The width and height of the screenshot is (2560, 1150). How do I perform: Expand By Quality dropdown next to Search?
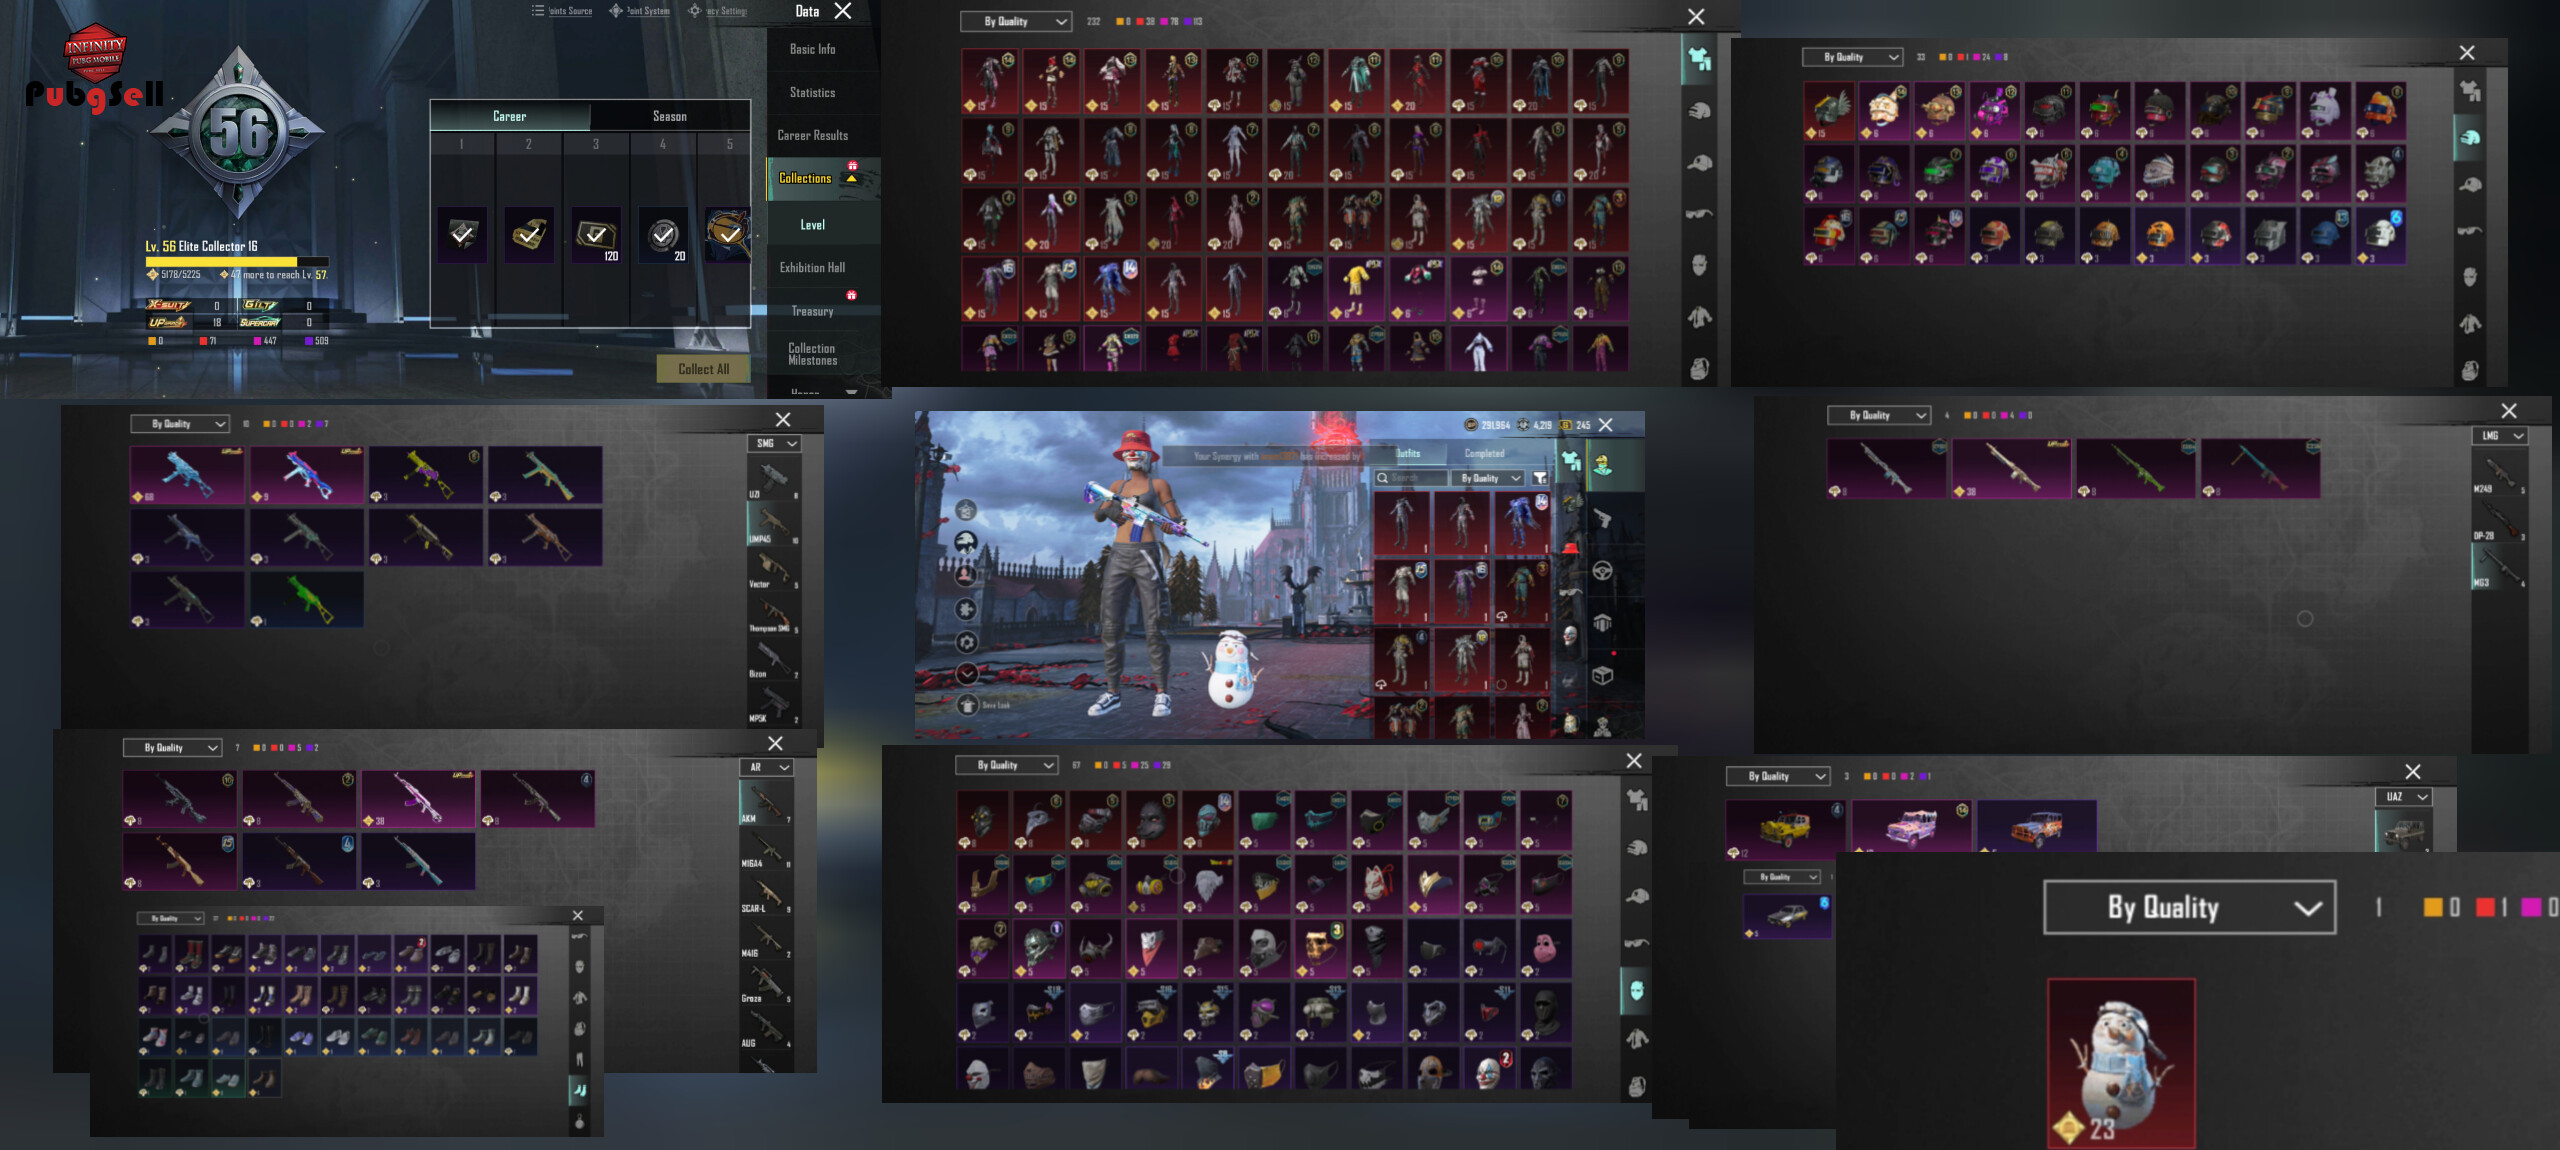tap(1489, 478)
